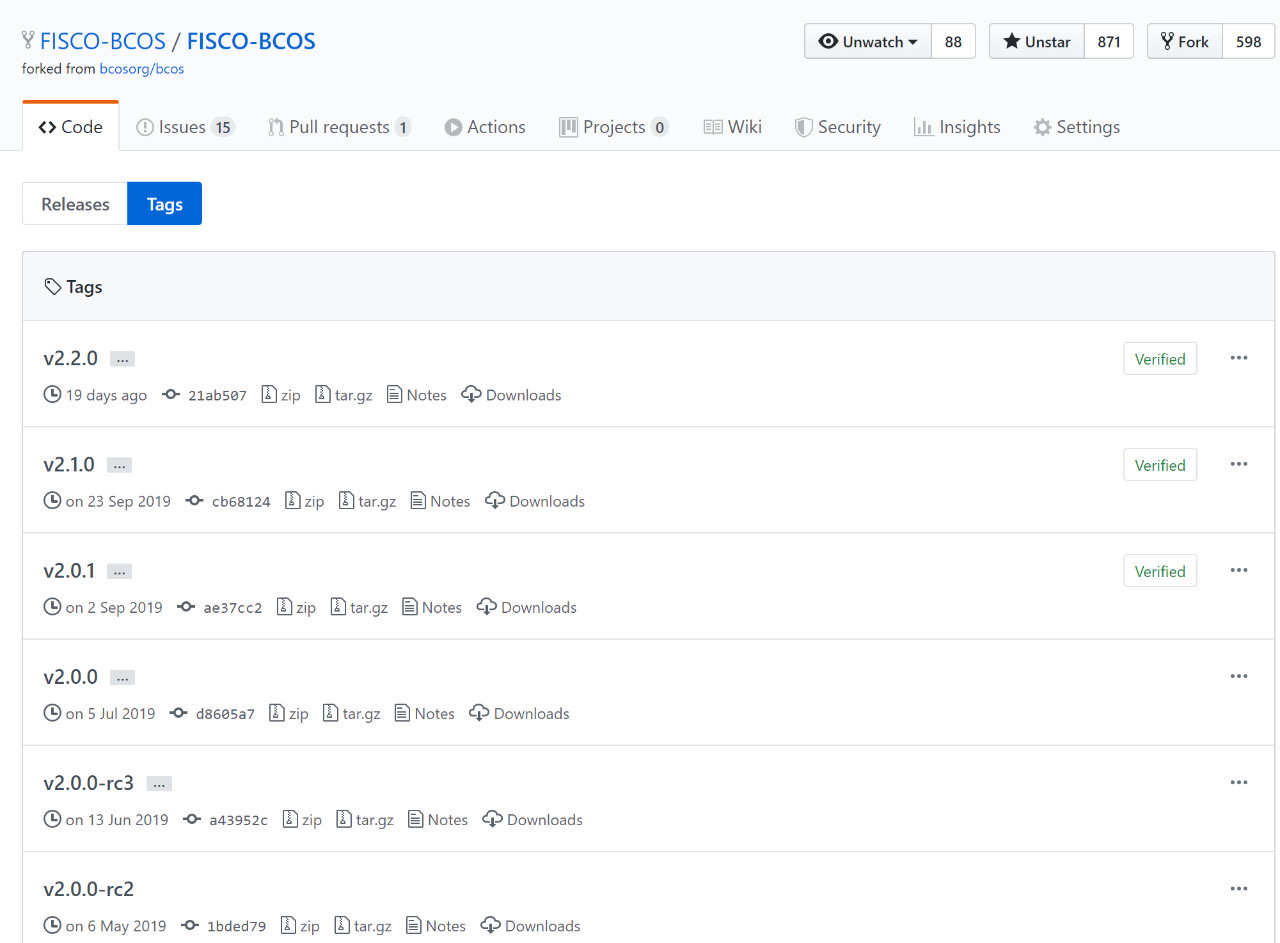Screen dimensions: 1280x943
Task: Expand the tag message ellipsis next to v2.2.0
Action: 122,359
